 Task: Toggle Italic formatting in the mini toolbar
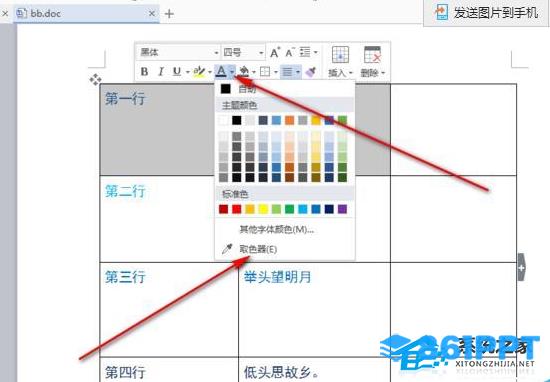coord(161,72)
